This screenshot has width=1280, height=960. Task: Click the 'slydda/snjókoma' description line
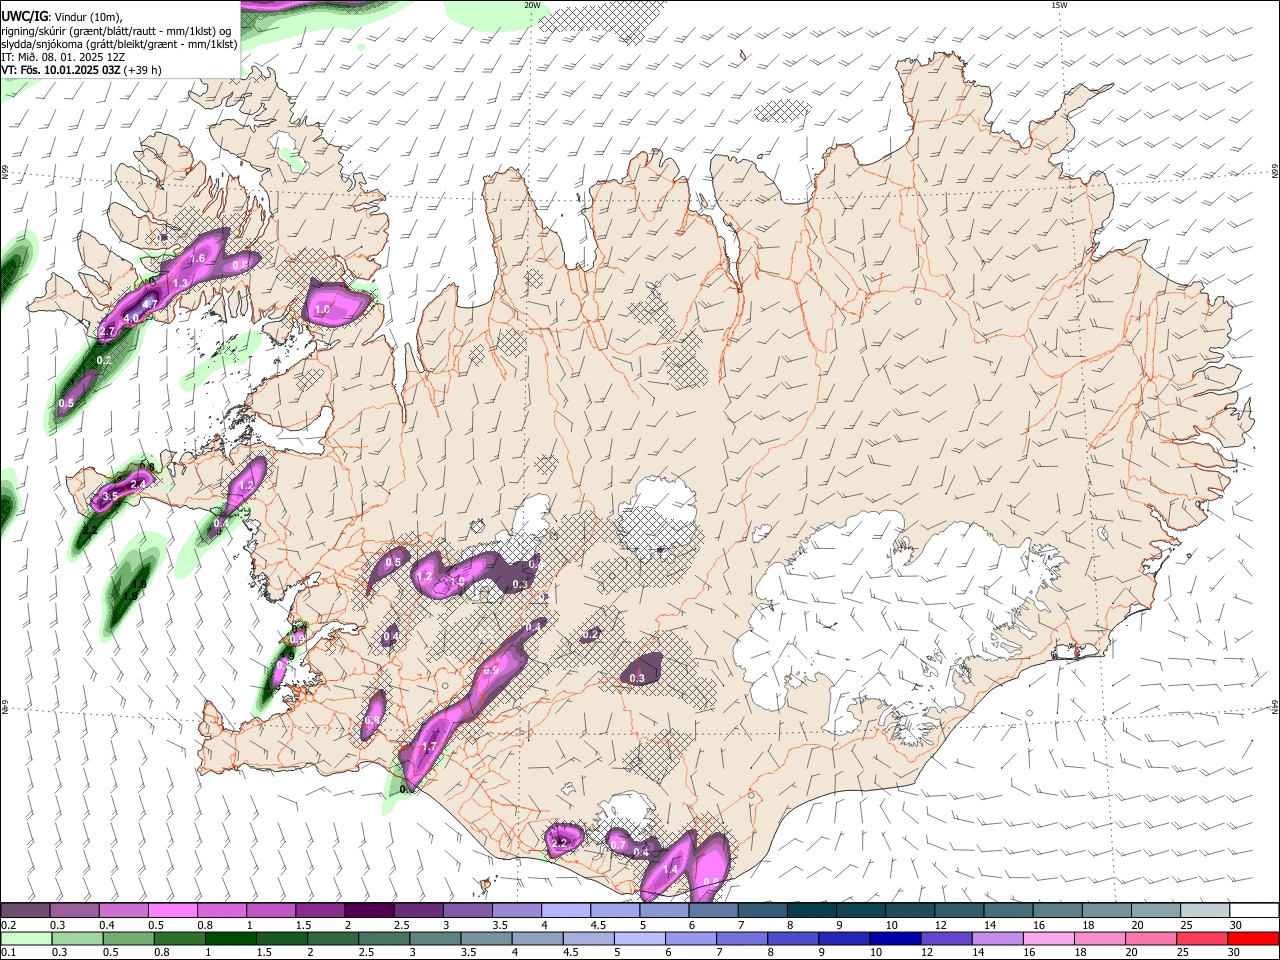click(x=119, y=44)
